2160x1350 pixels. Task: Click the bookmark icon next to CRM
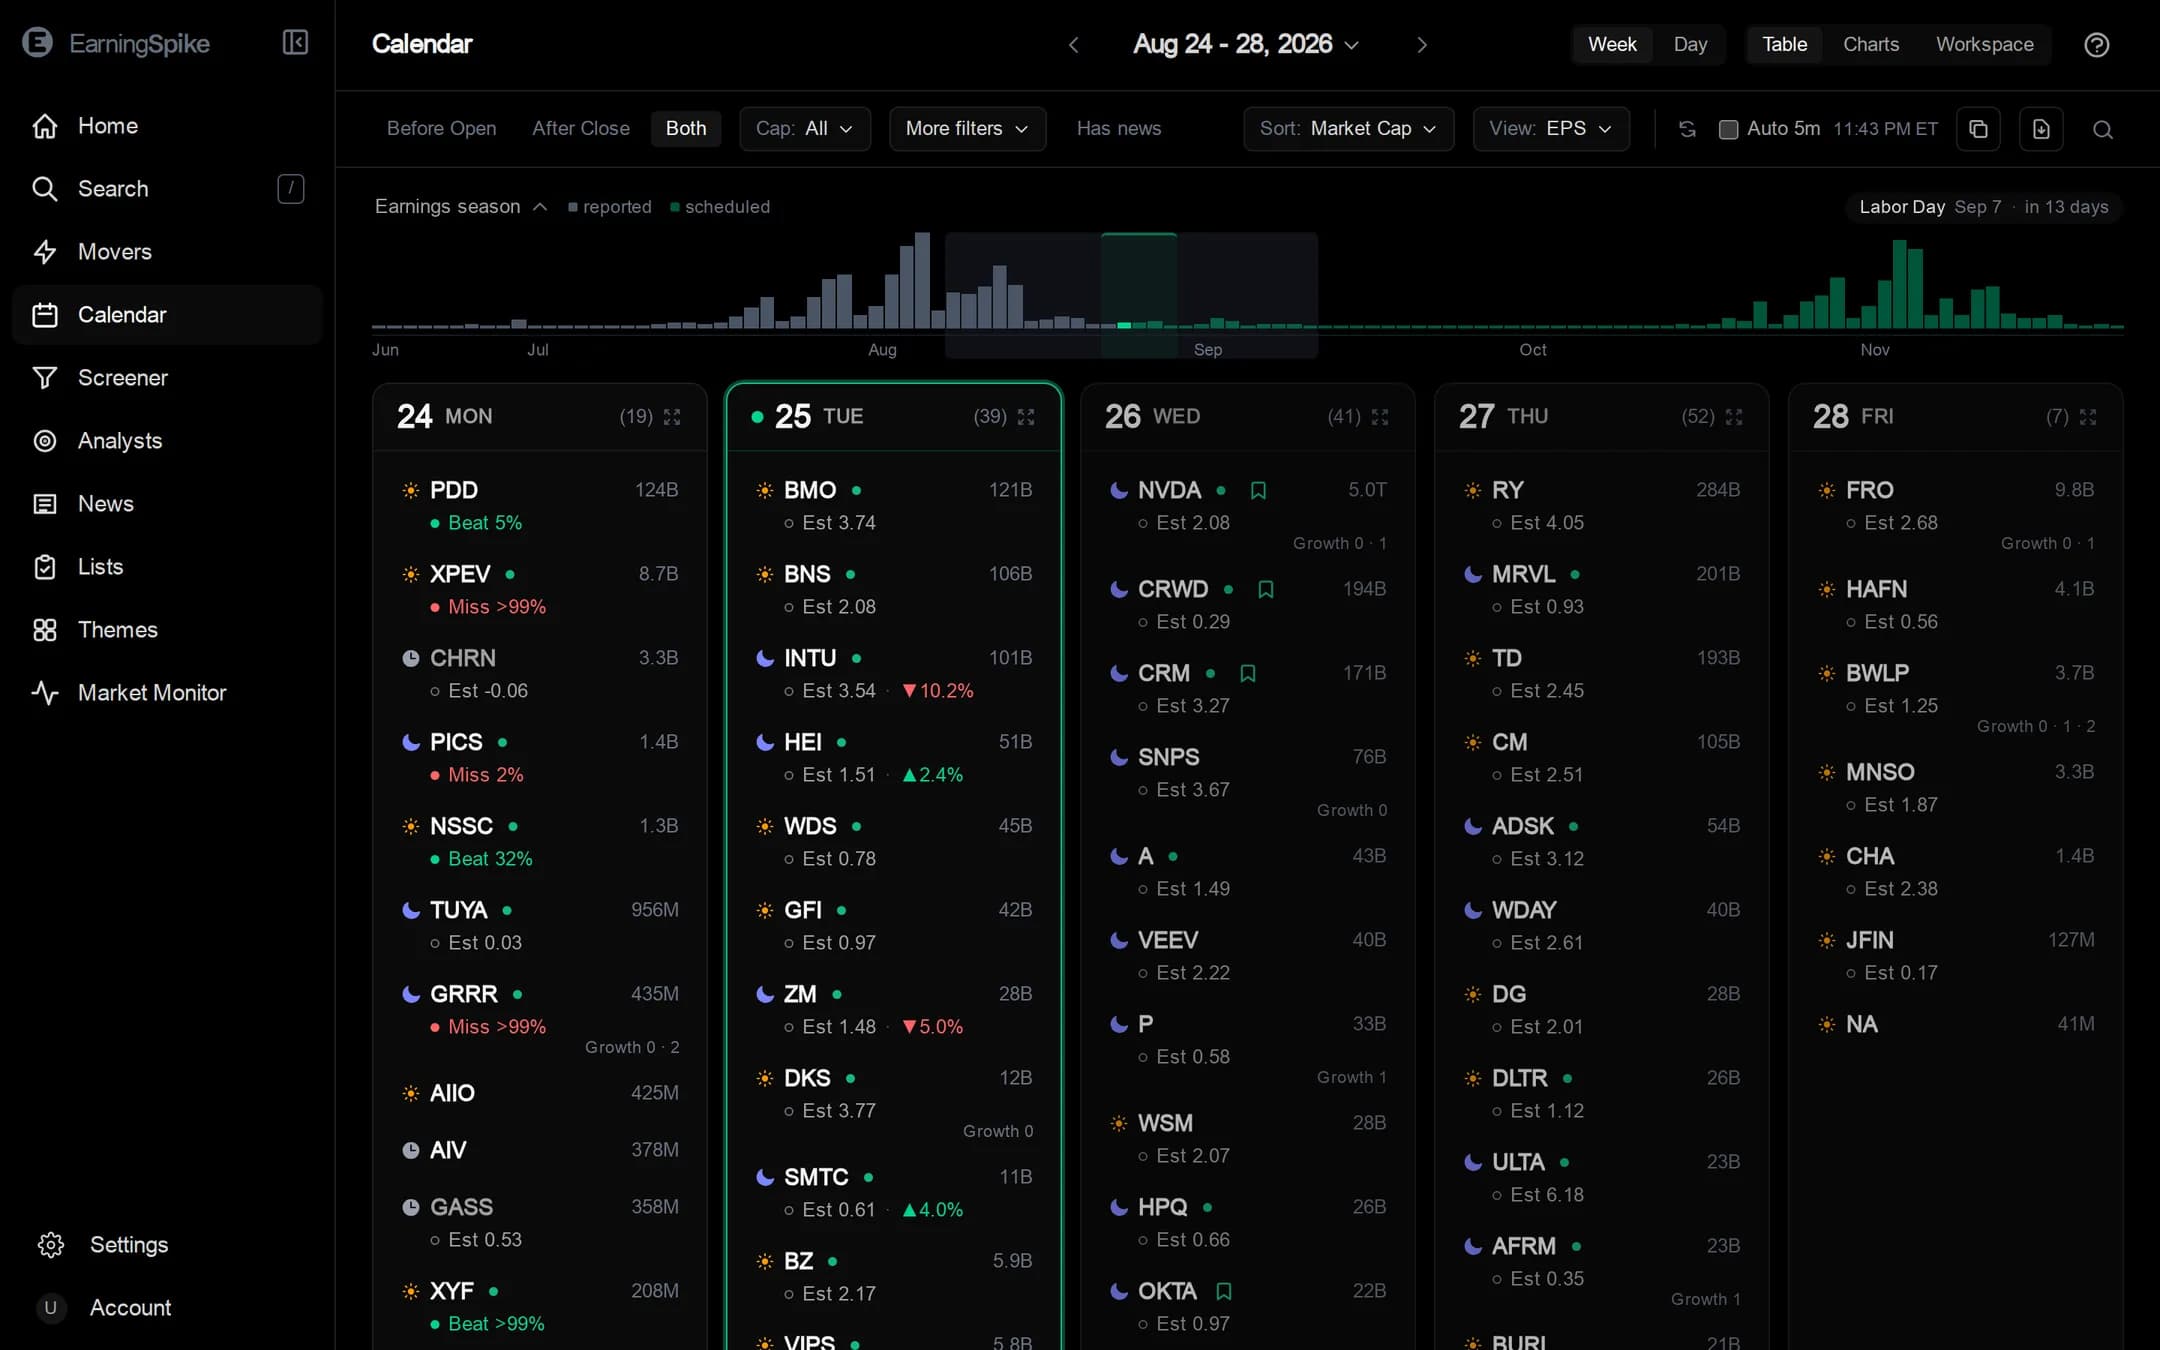[1247, 673]
